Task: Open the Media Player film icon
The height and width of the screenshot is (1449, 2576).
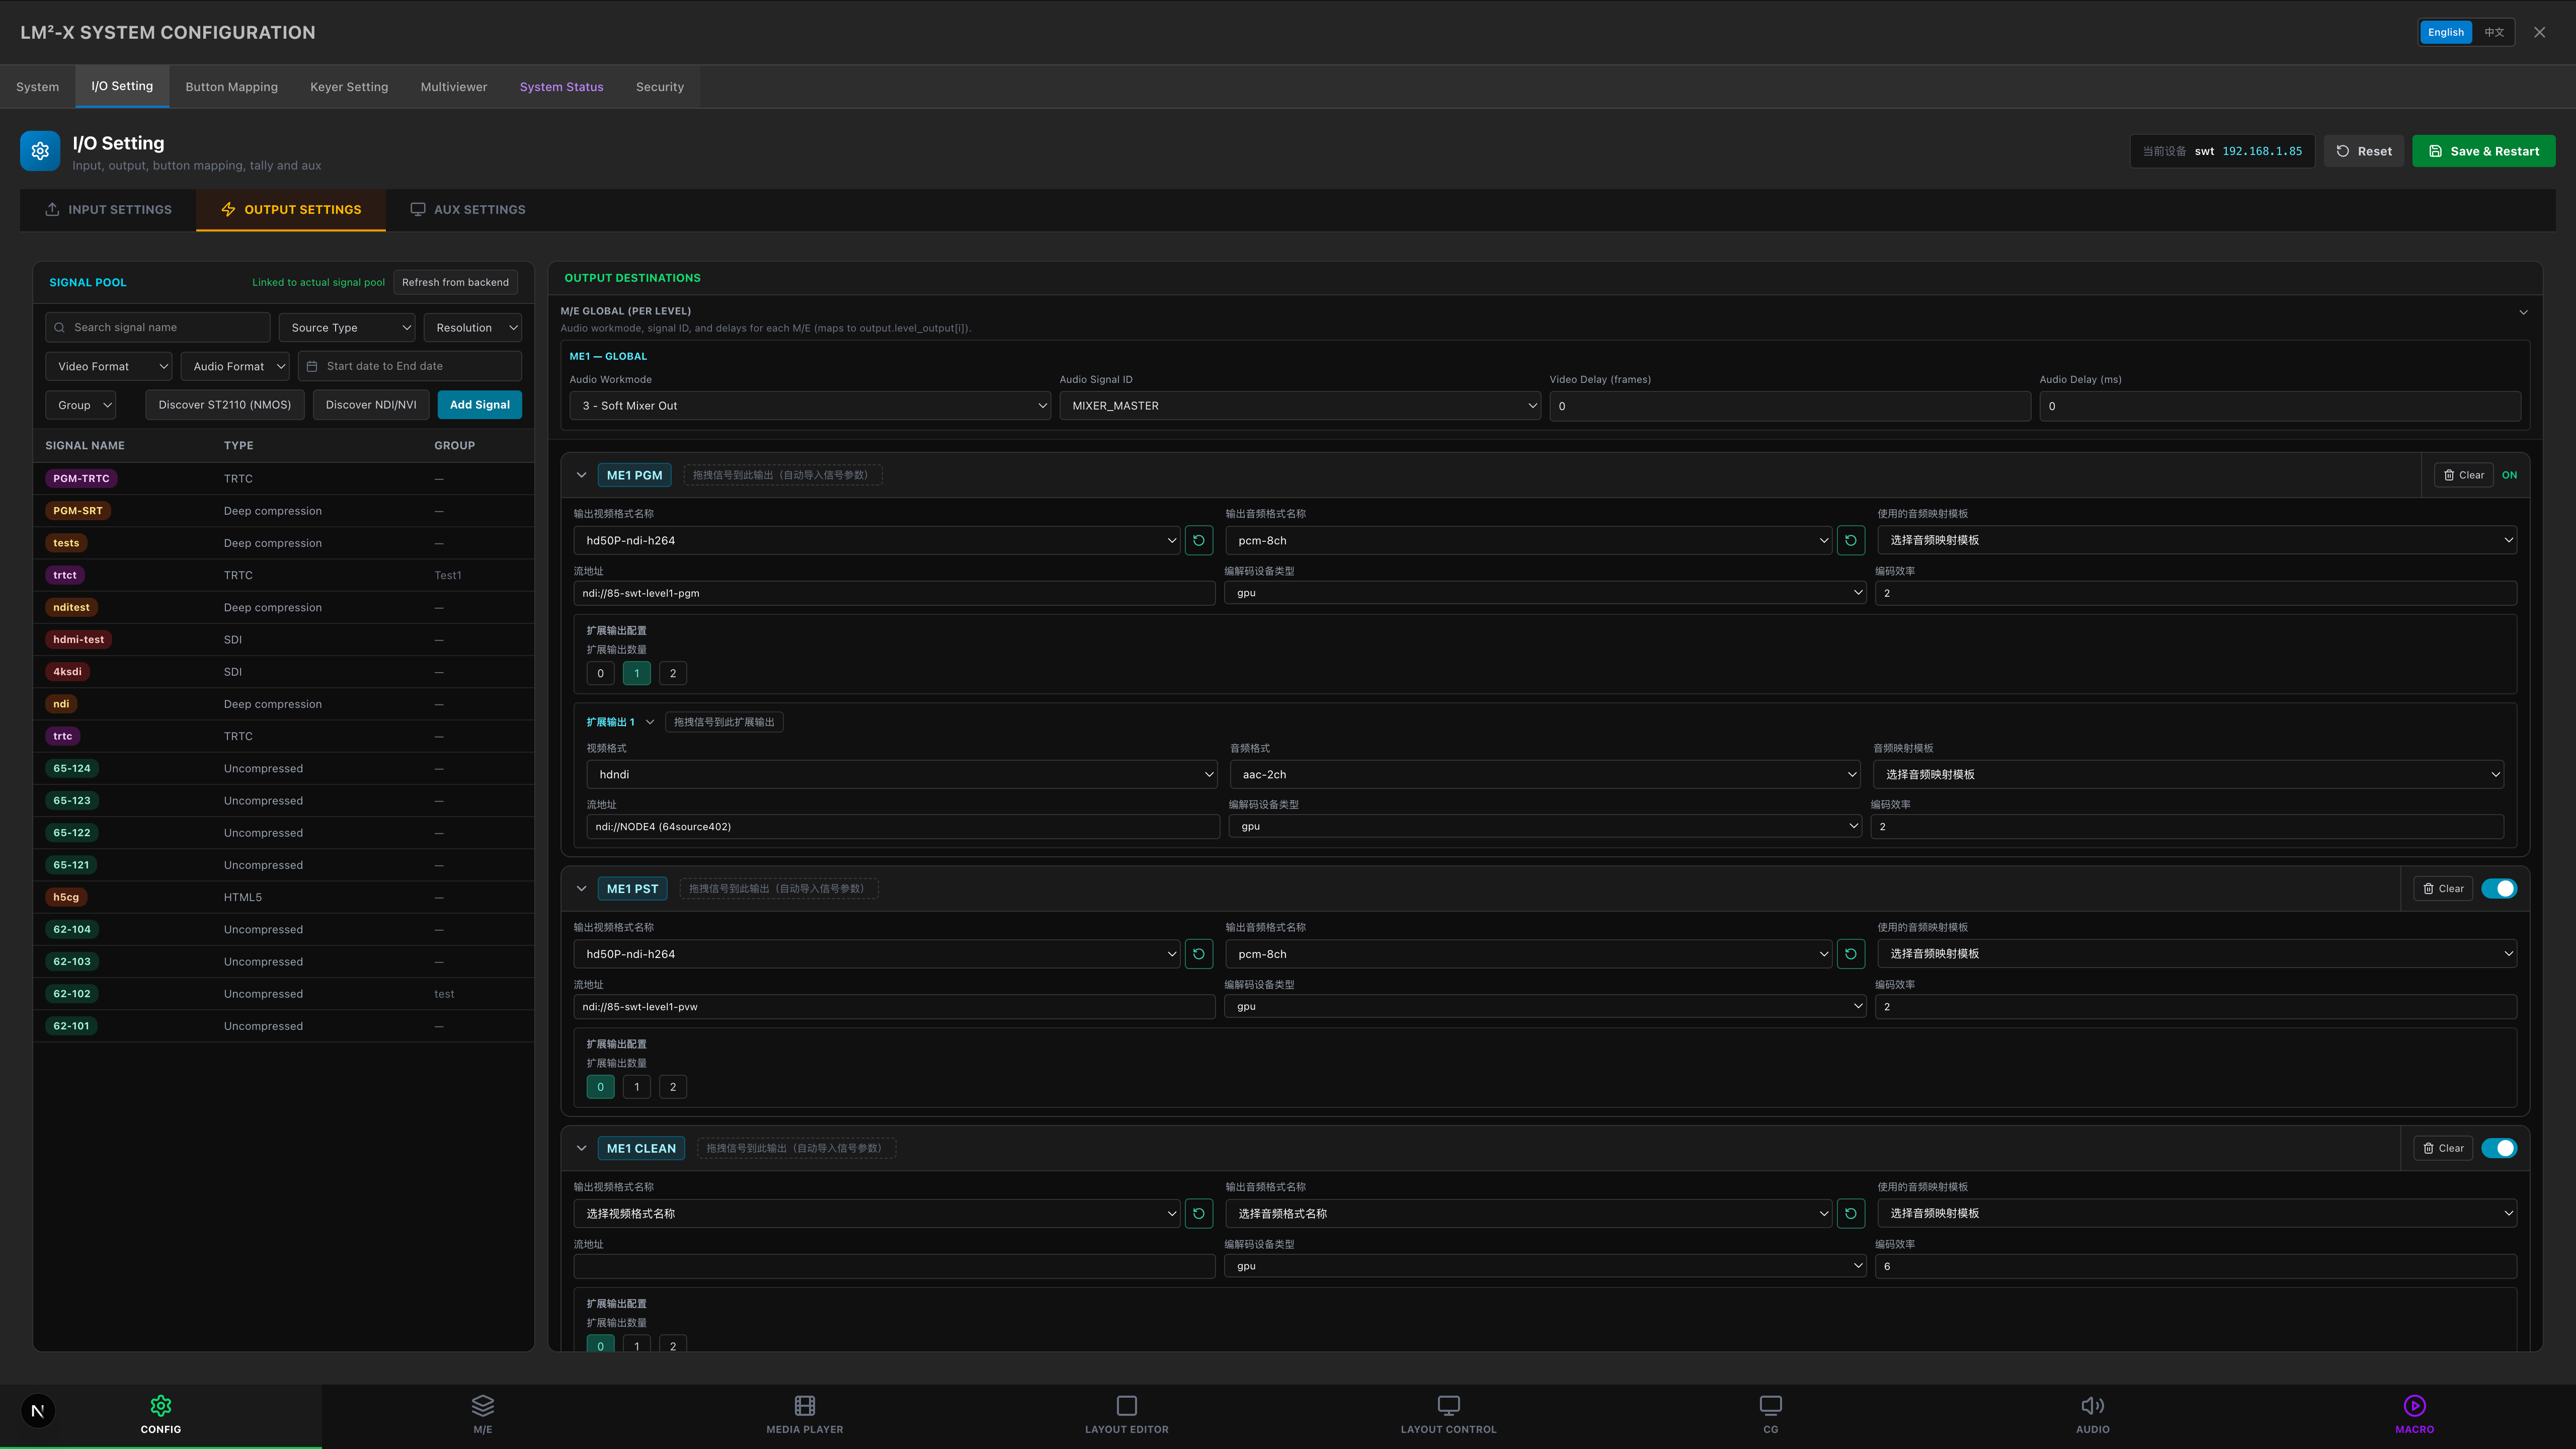Action: click(804, 1405)
